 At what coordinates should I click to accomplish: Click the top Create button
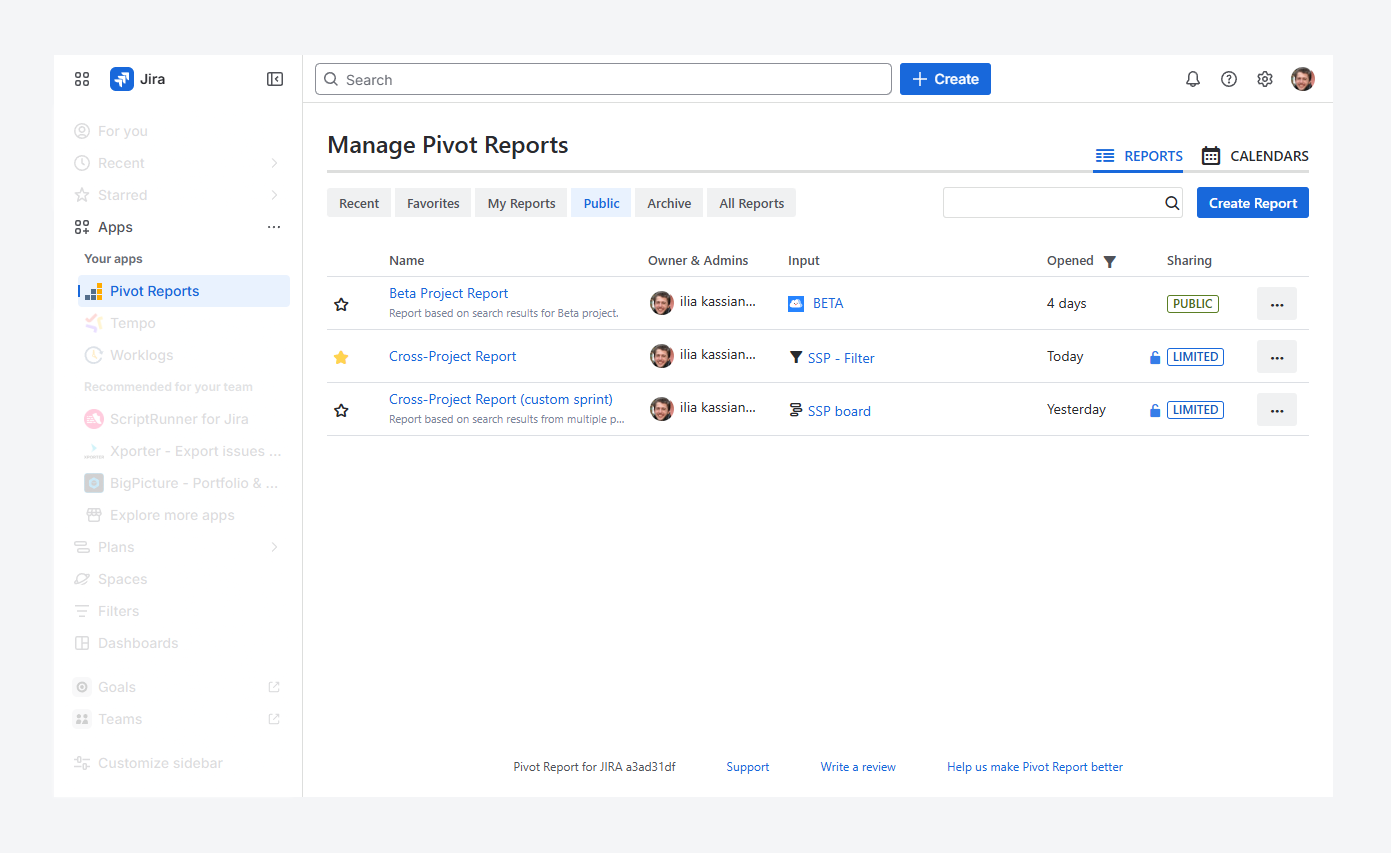pos(945,79)
